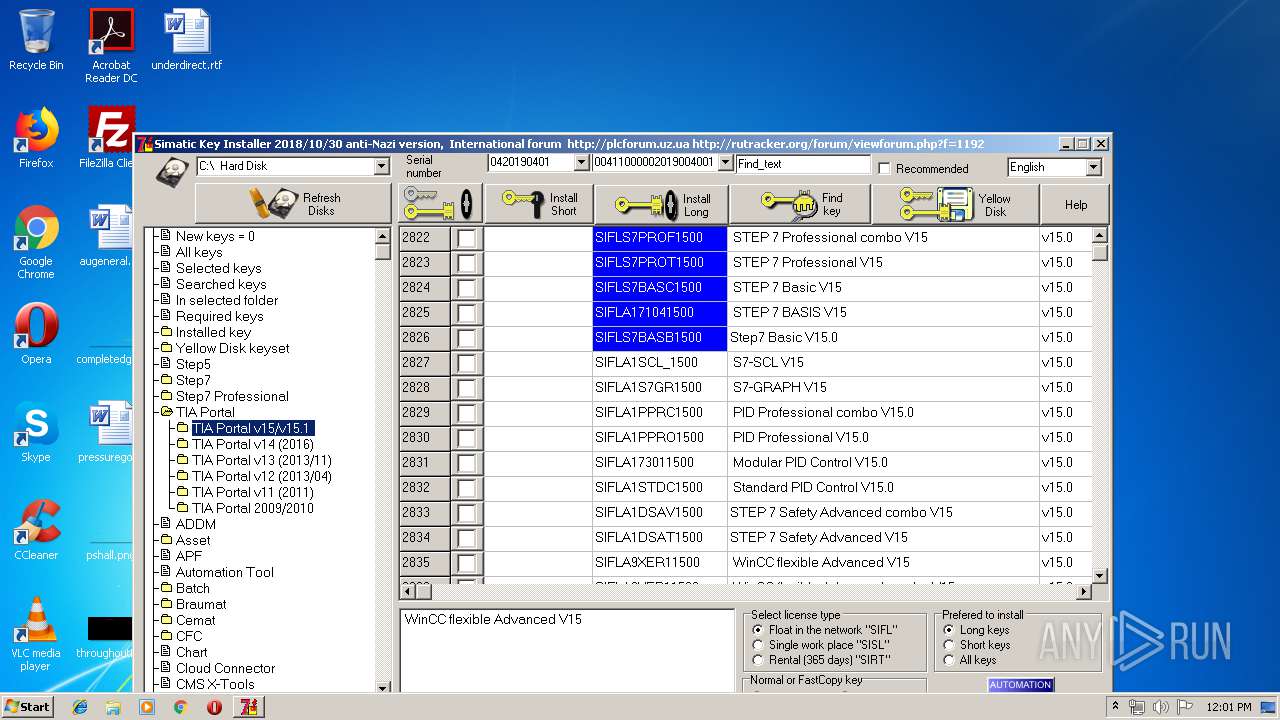Image resolution: width=1280 pixels, height=720 pixels.
Task: Select Step7 Professional tree folder
Action: click(x=232, y=396)
